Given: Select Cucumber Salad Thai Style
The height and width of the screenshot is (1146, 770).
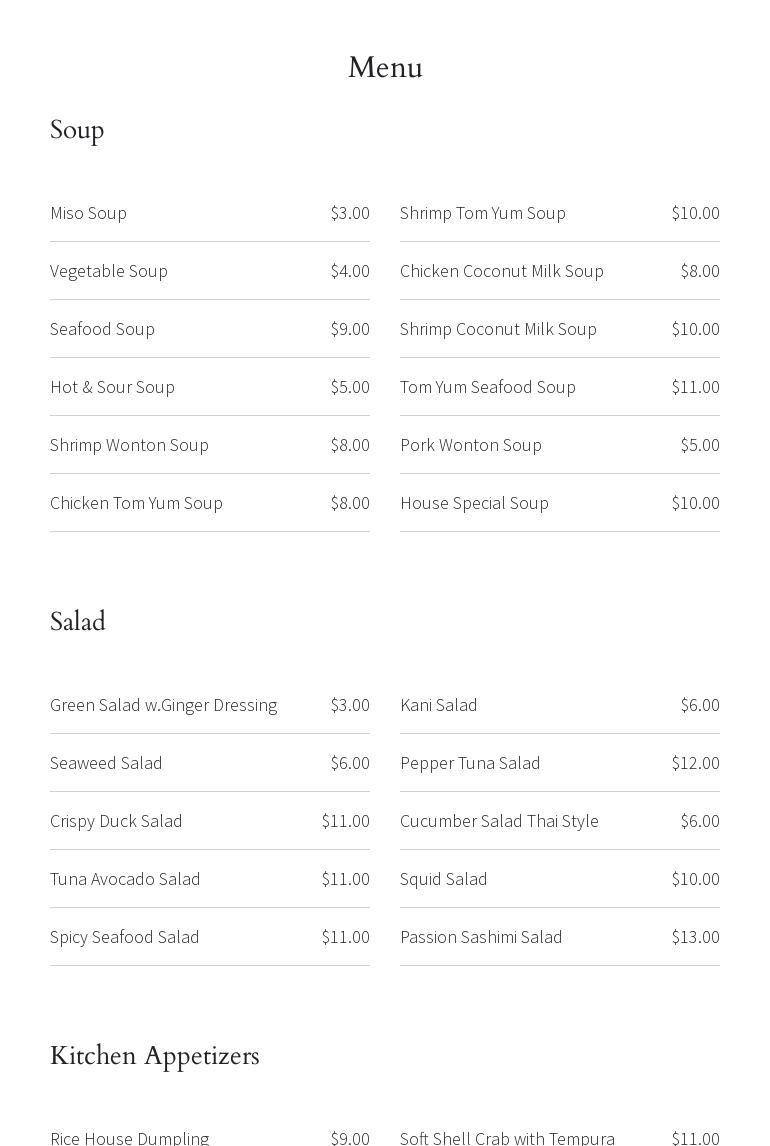Looking at the screenshot, I should coord(499,821).
